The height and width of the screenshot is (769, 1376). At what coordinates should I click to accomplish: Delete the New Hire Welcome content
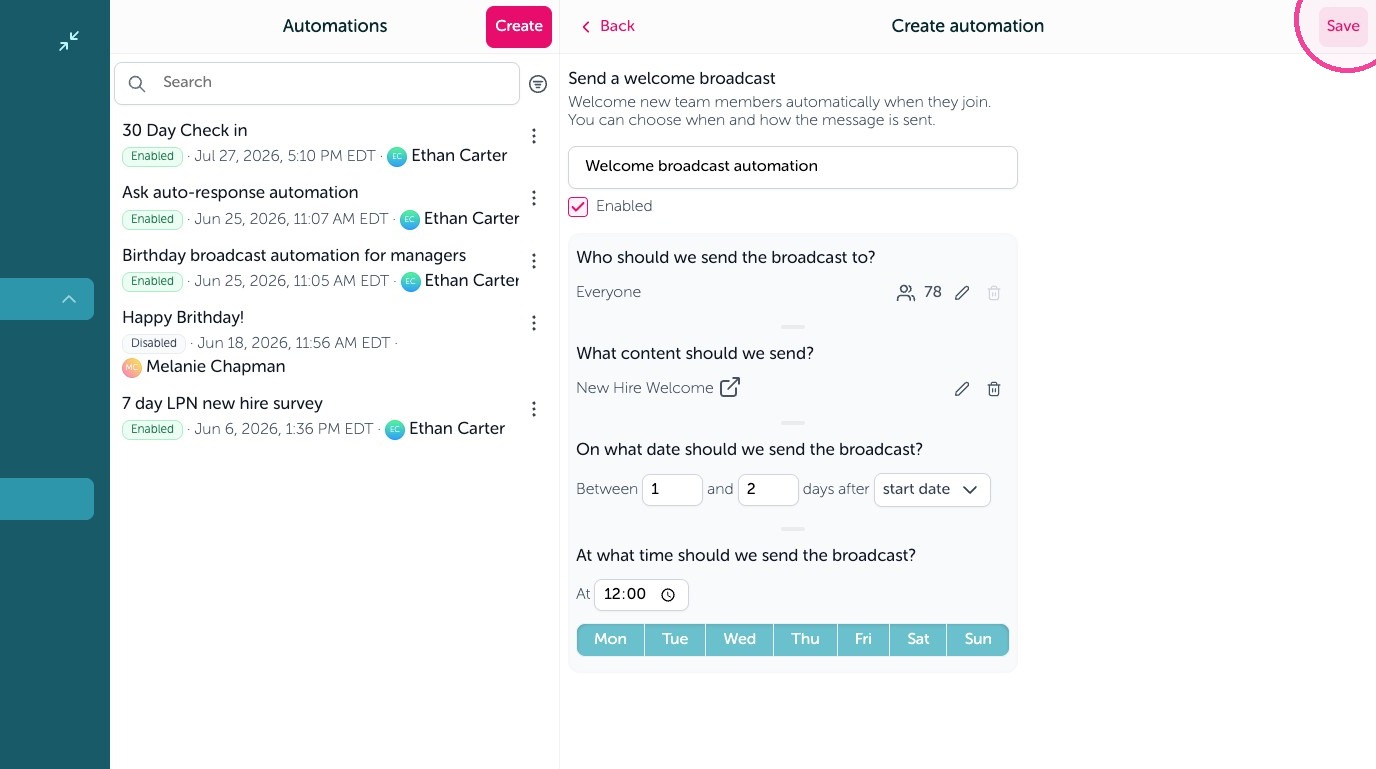click(994, 389)
